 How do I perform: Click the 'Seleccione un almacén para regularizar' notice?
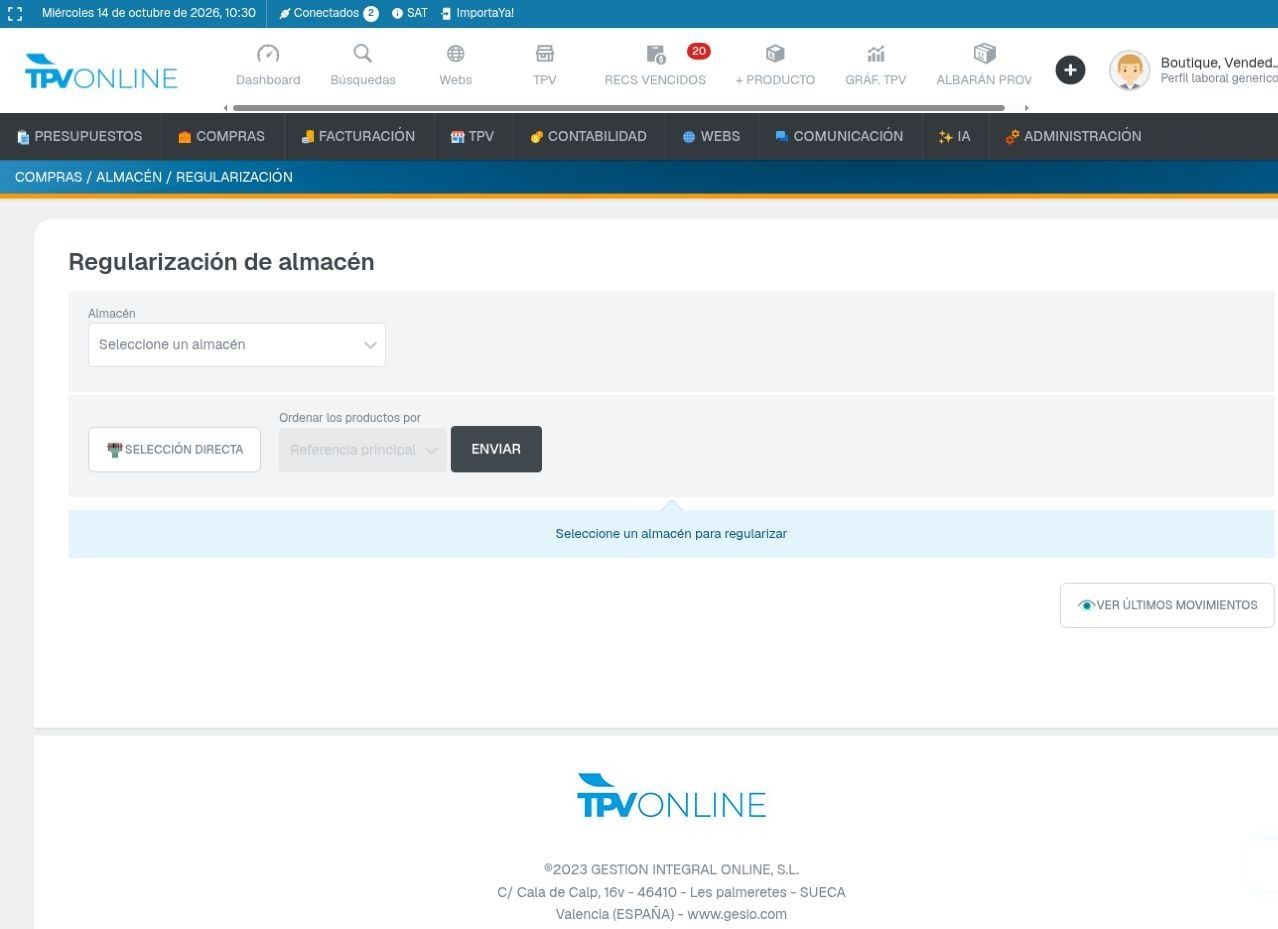point(671,534)
